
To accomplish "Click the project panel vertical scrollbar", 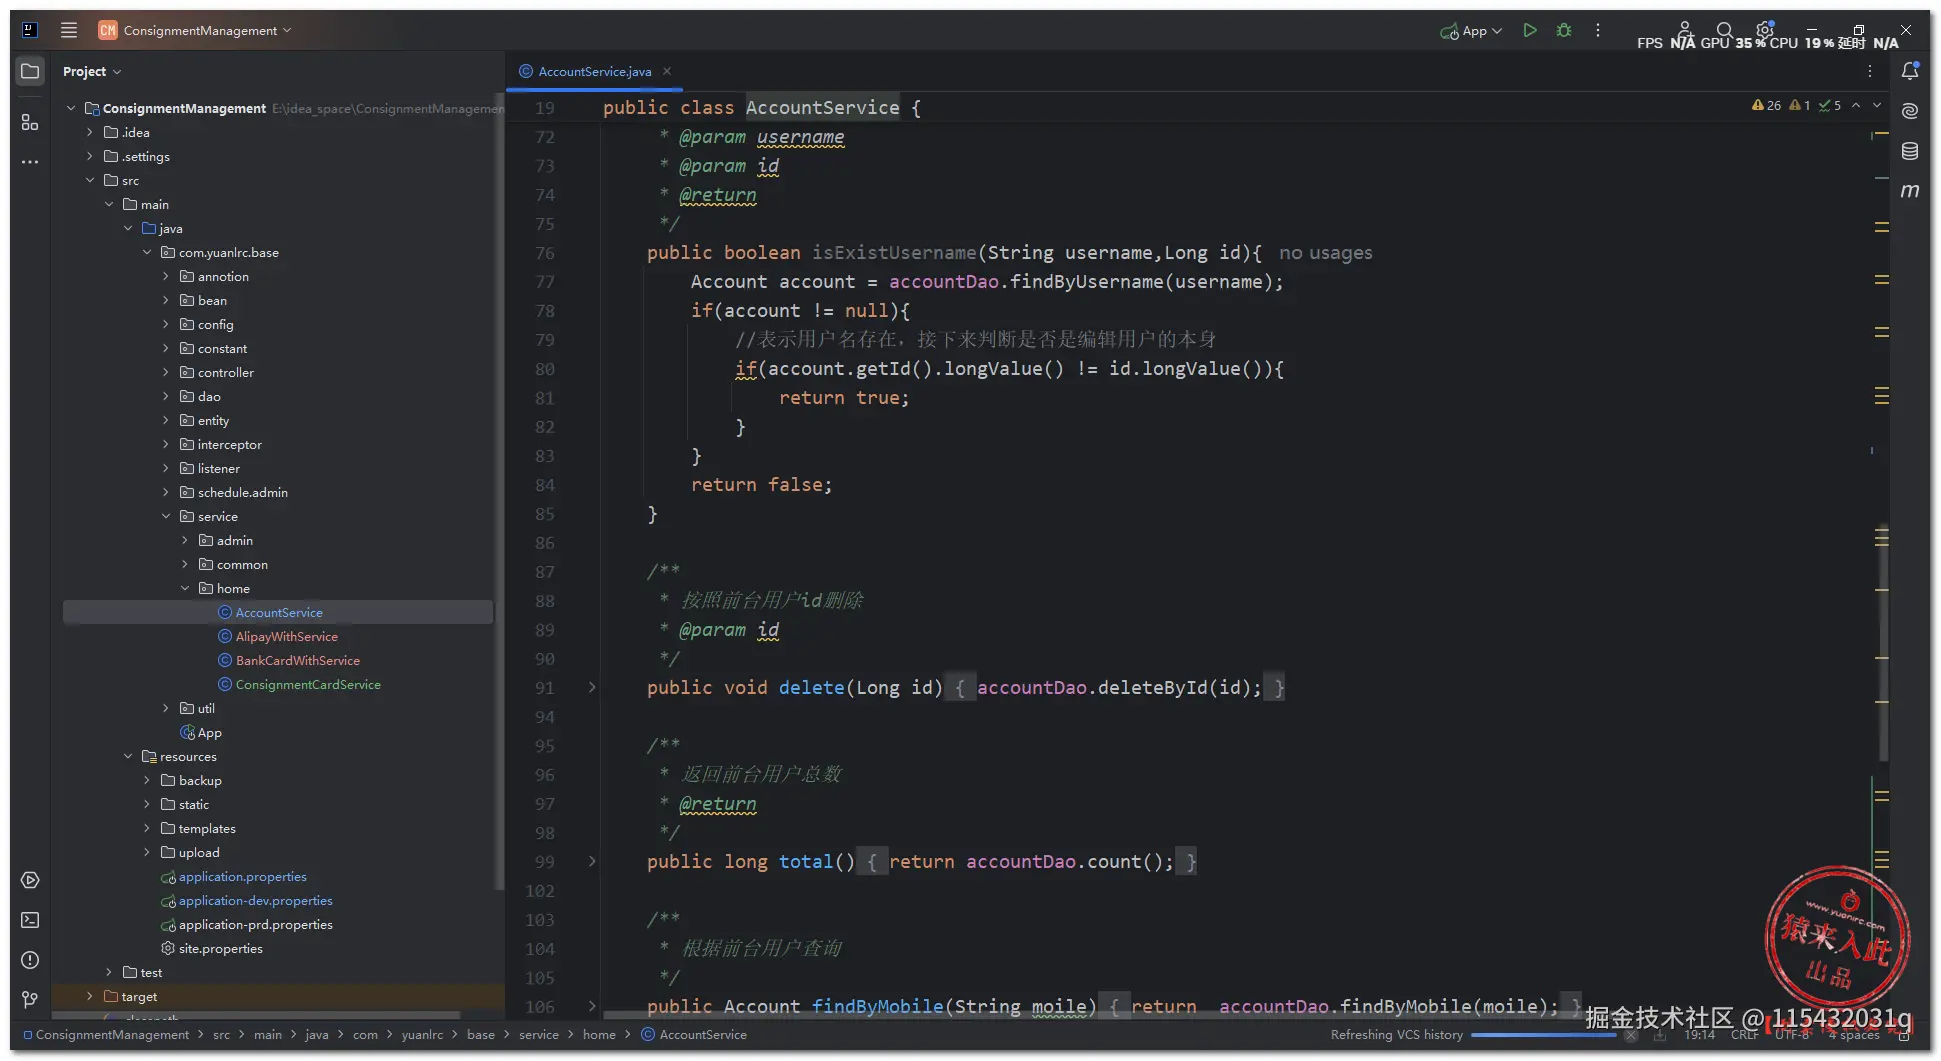I will coord(498,490).
